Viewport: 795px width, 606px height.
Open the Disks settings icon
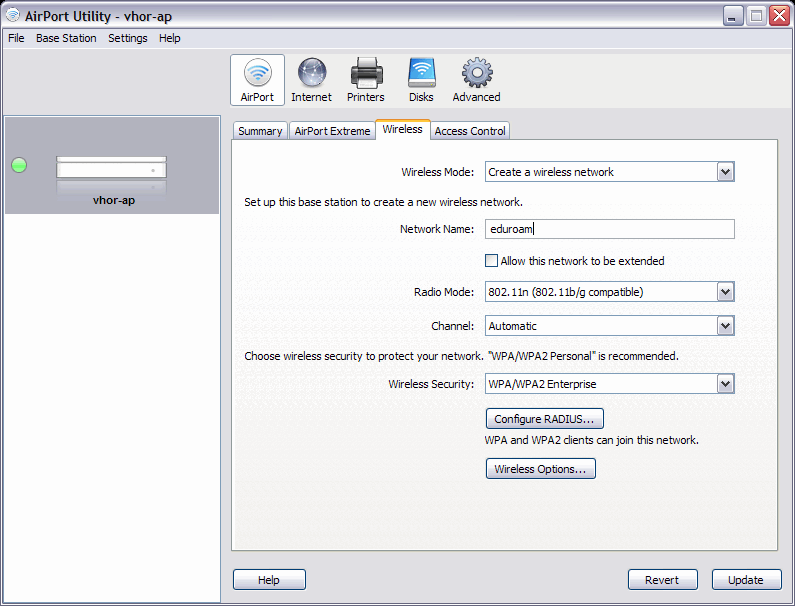tap(421, 80)
